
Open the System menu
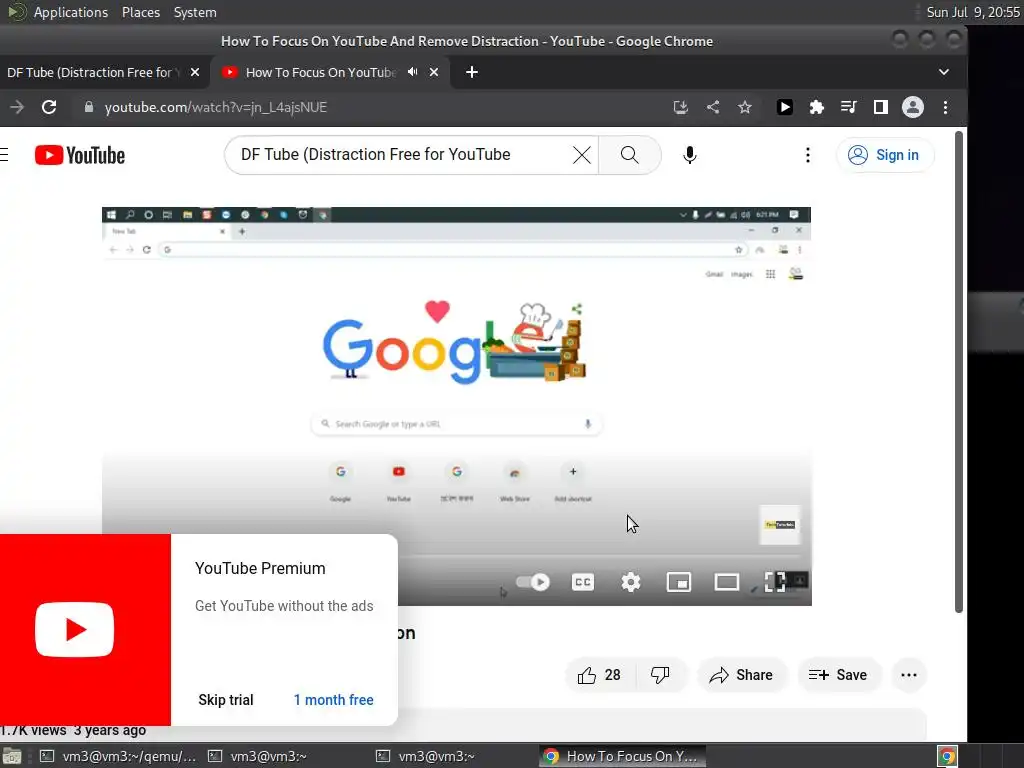(195, 12)
